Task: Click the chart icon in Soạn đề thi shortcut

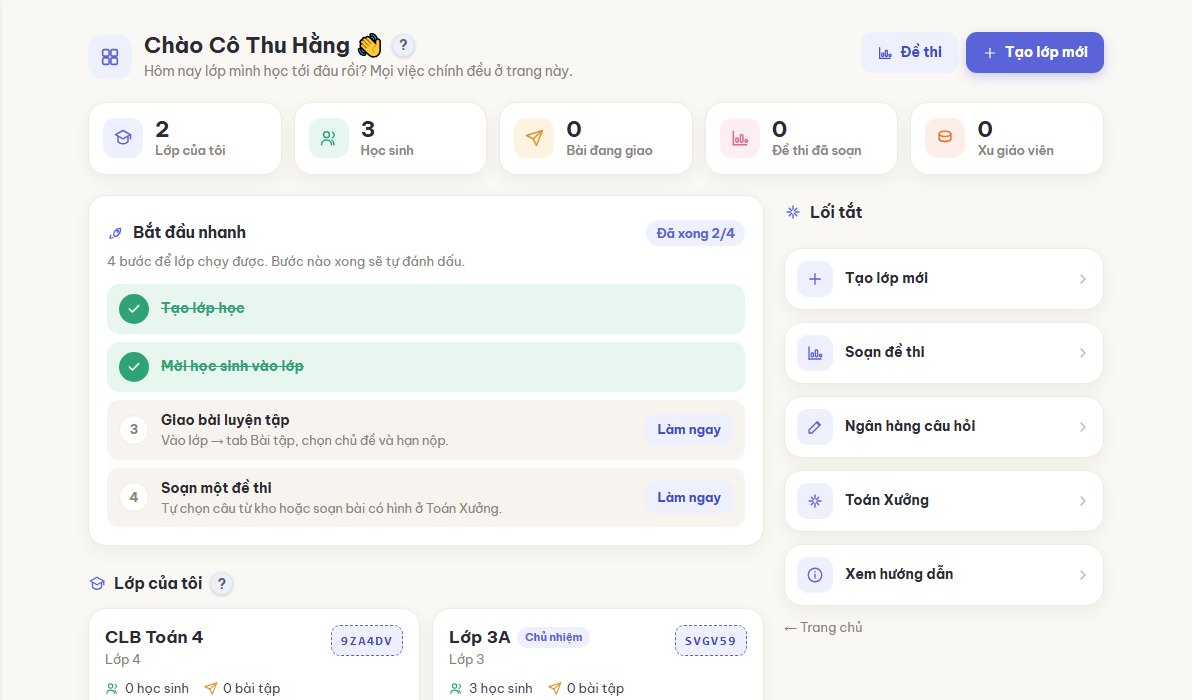Action: tap(815, 353)
